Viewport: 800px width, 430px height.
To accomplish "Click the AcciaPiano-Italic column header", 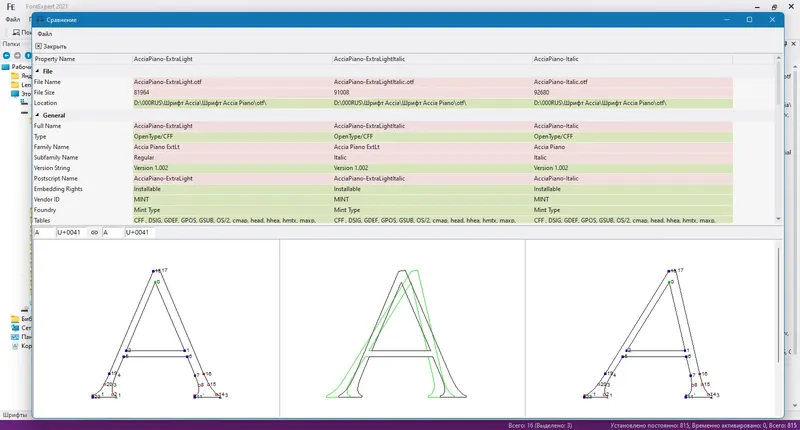I will point(633,59).
